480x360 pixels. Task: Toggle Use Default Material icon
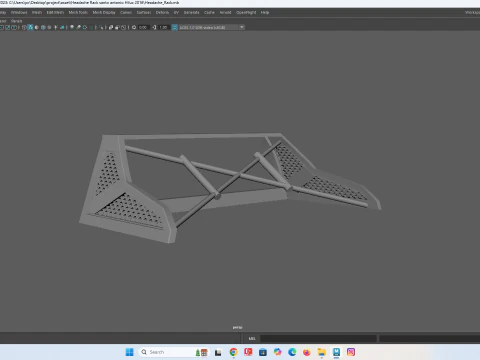[x=36, y=27]
